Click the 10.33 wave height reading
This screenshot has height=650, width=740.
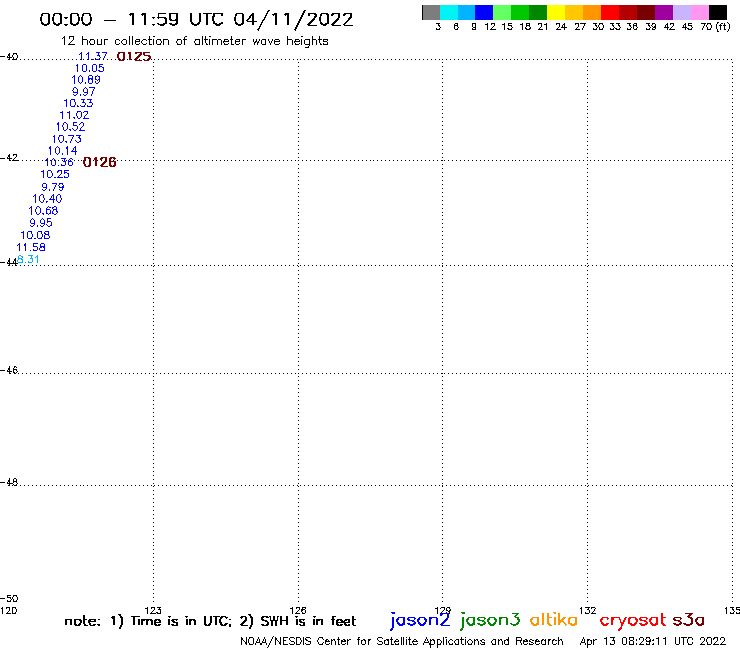click(78, 103)
